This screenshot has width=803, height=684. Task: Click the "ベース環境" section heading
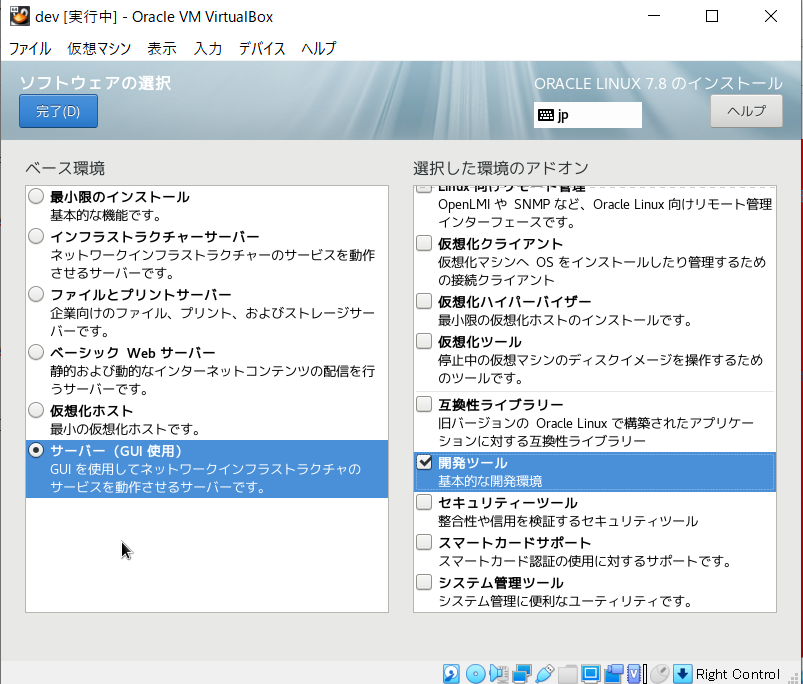[65, 168]
